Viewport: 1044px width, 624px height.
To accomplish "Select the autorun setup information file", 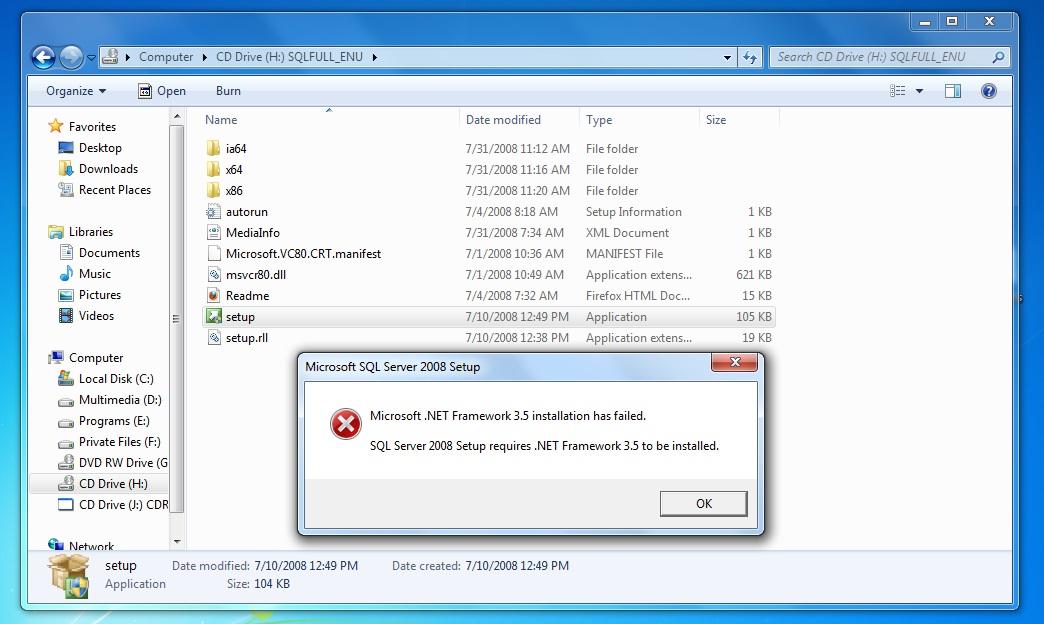I will pyautogui.click(x=246, y=212).
